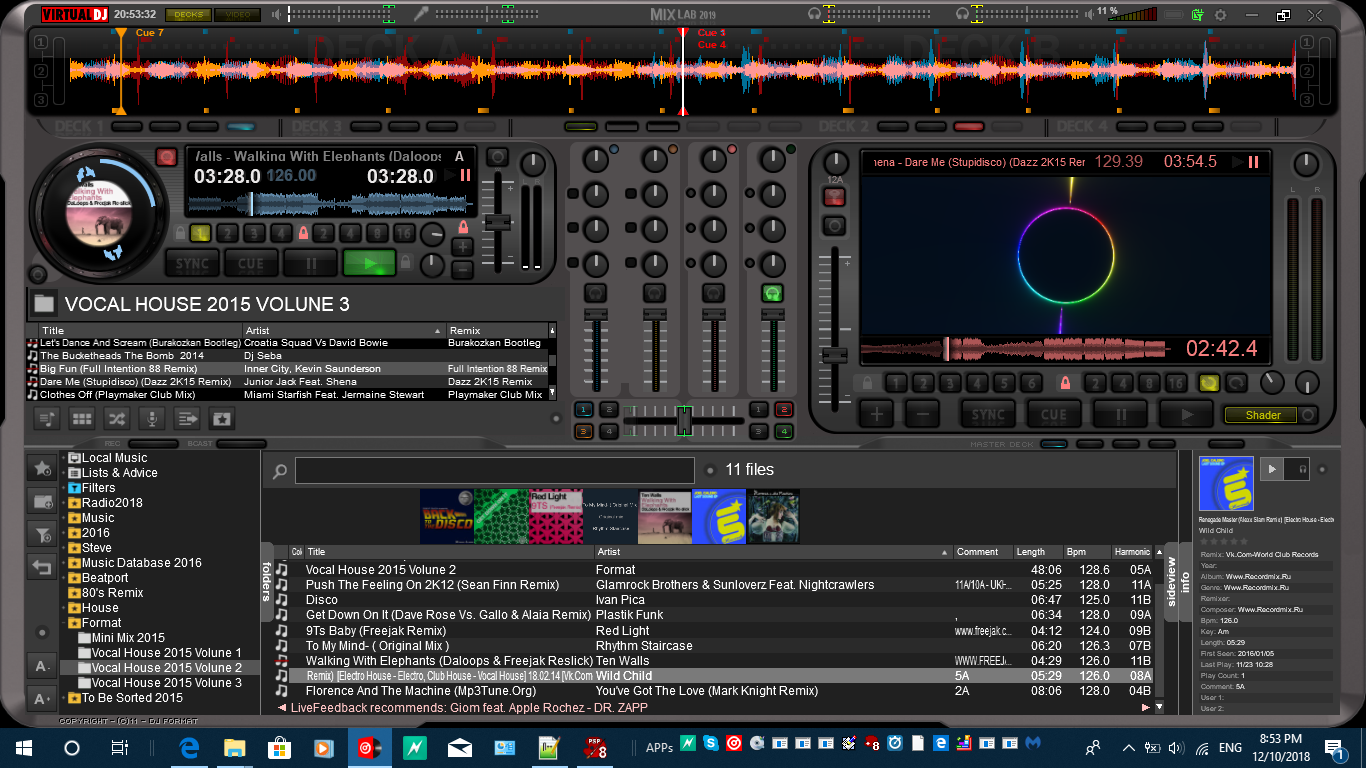Expand the To Be Sorted 2015 folder
Viewport: 1366px width, 768px height.
[64, 698]
